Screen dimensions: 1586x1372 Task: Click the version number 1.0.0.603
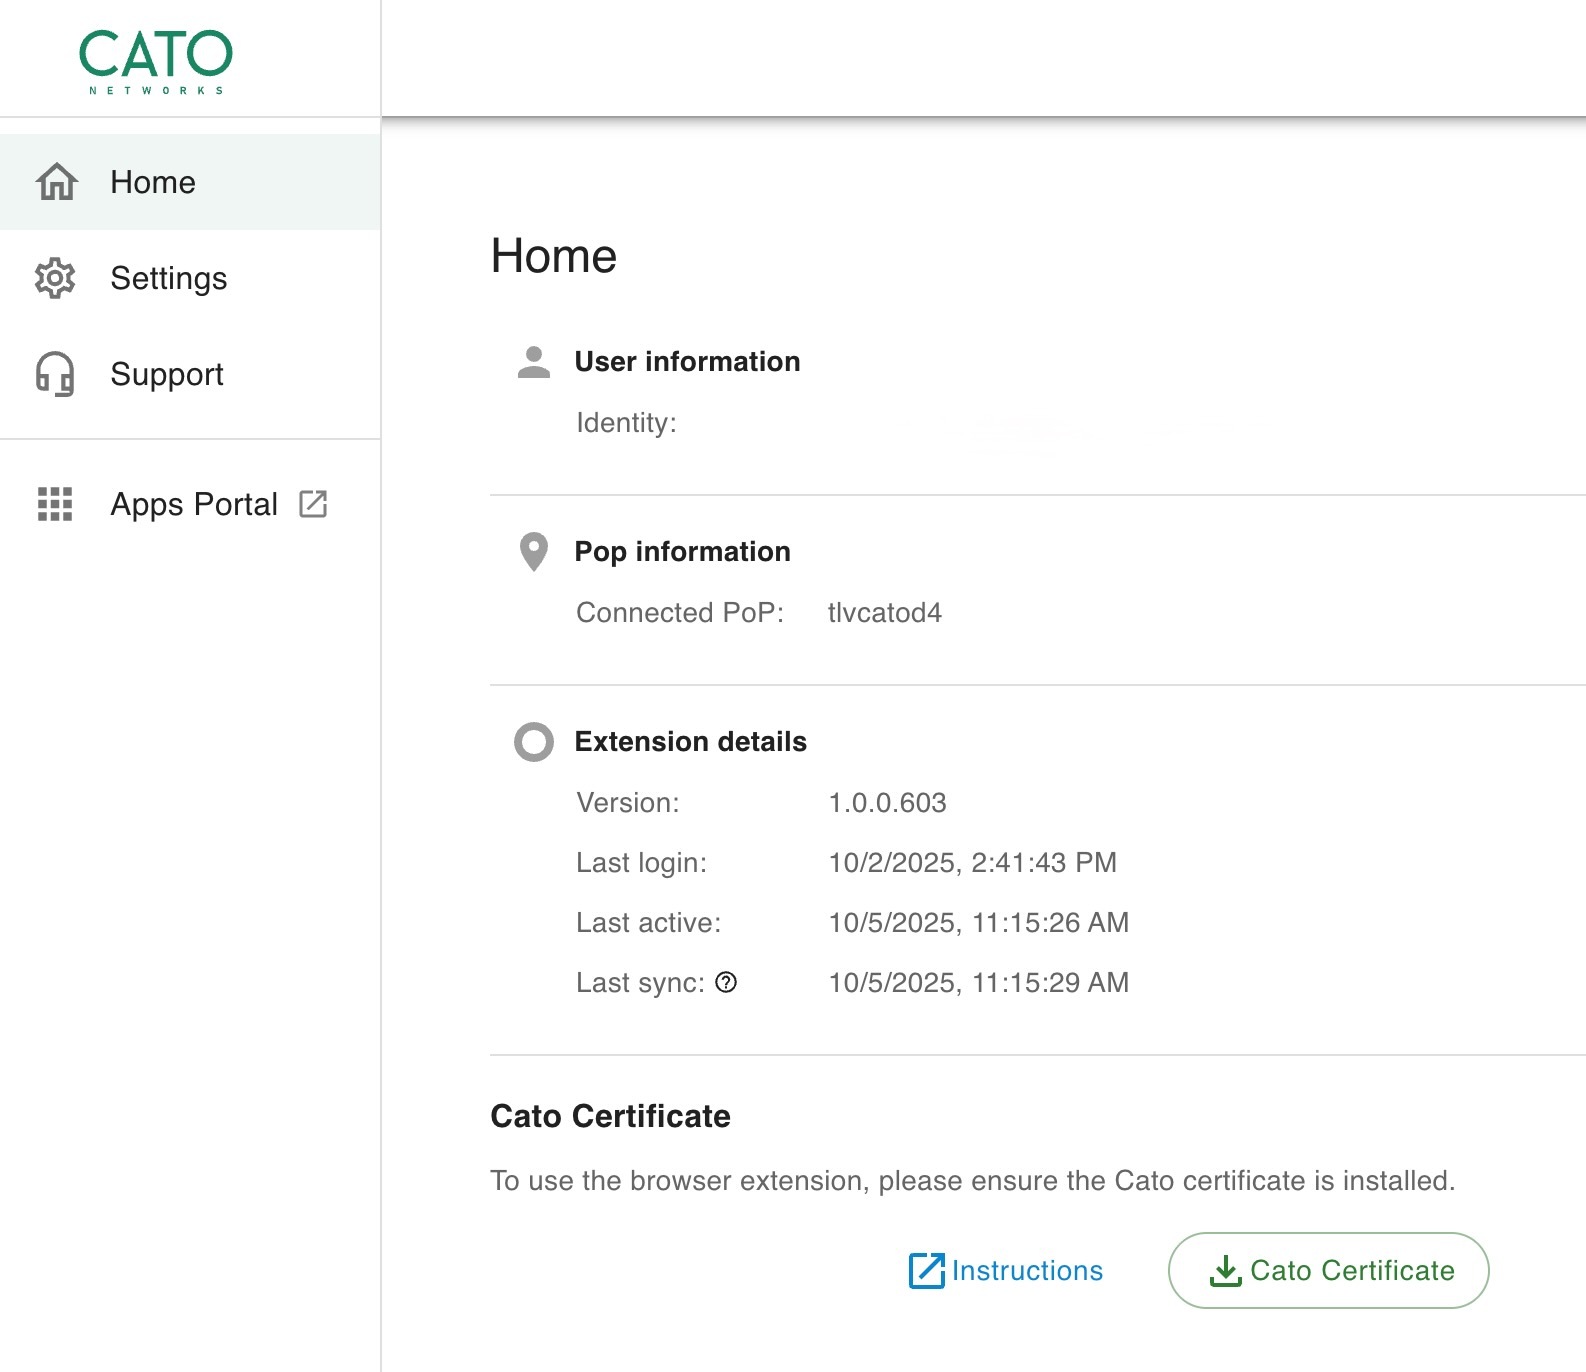pos(887,802)
